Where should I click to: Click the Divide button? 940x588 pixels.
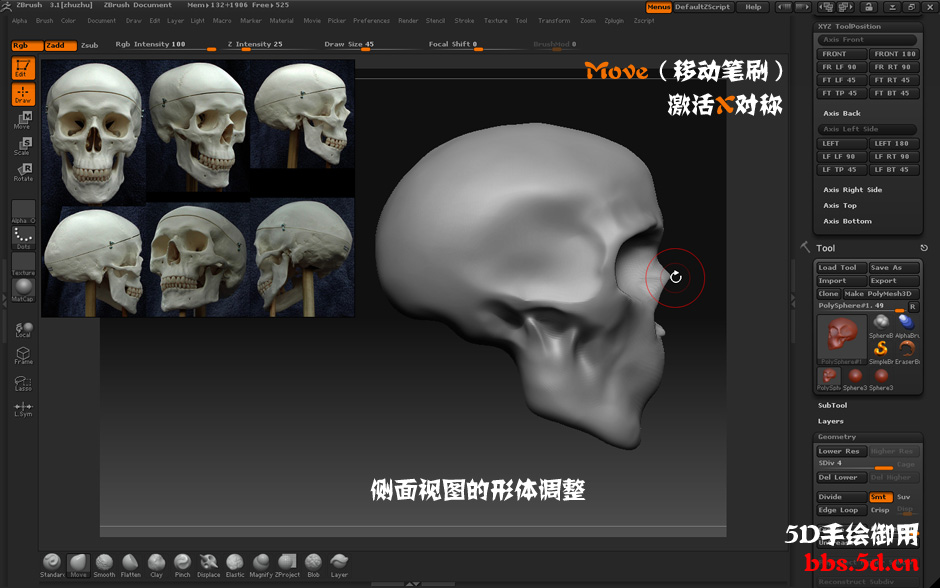click(x=842, y=497)
